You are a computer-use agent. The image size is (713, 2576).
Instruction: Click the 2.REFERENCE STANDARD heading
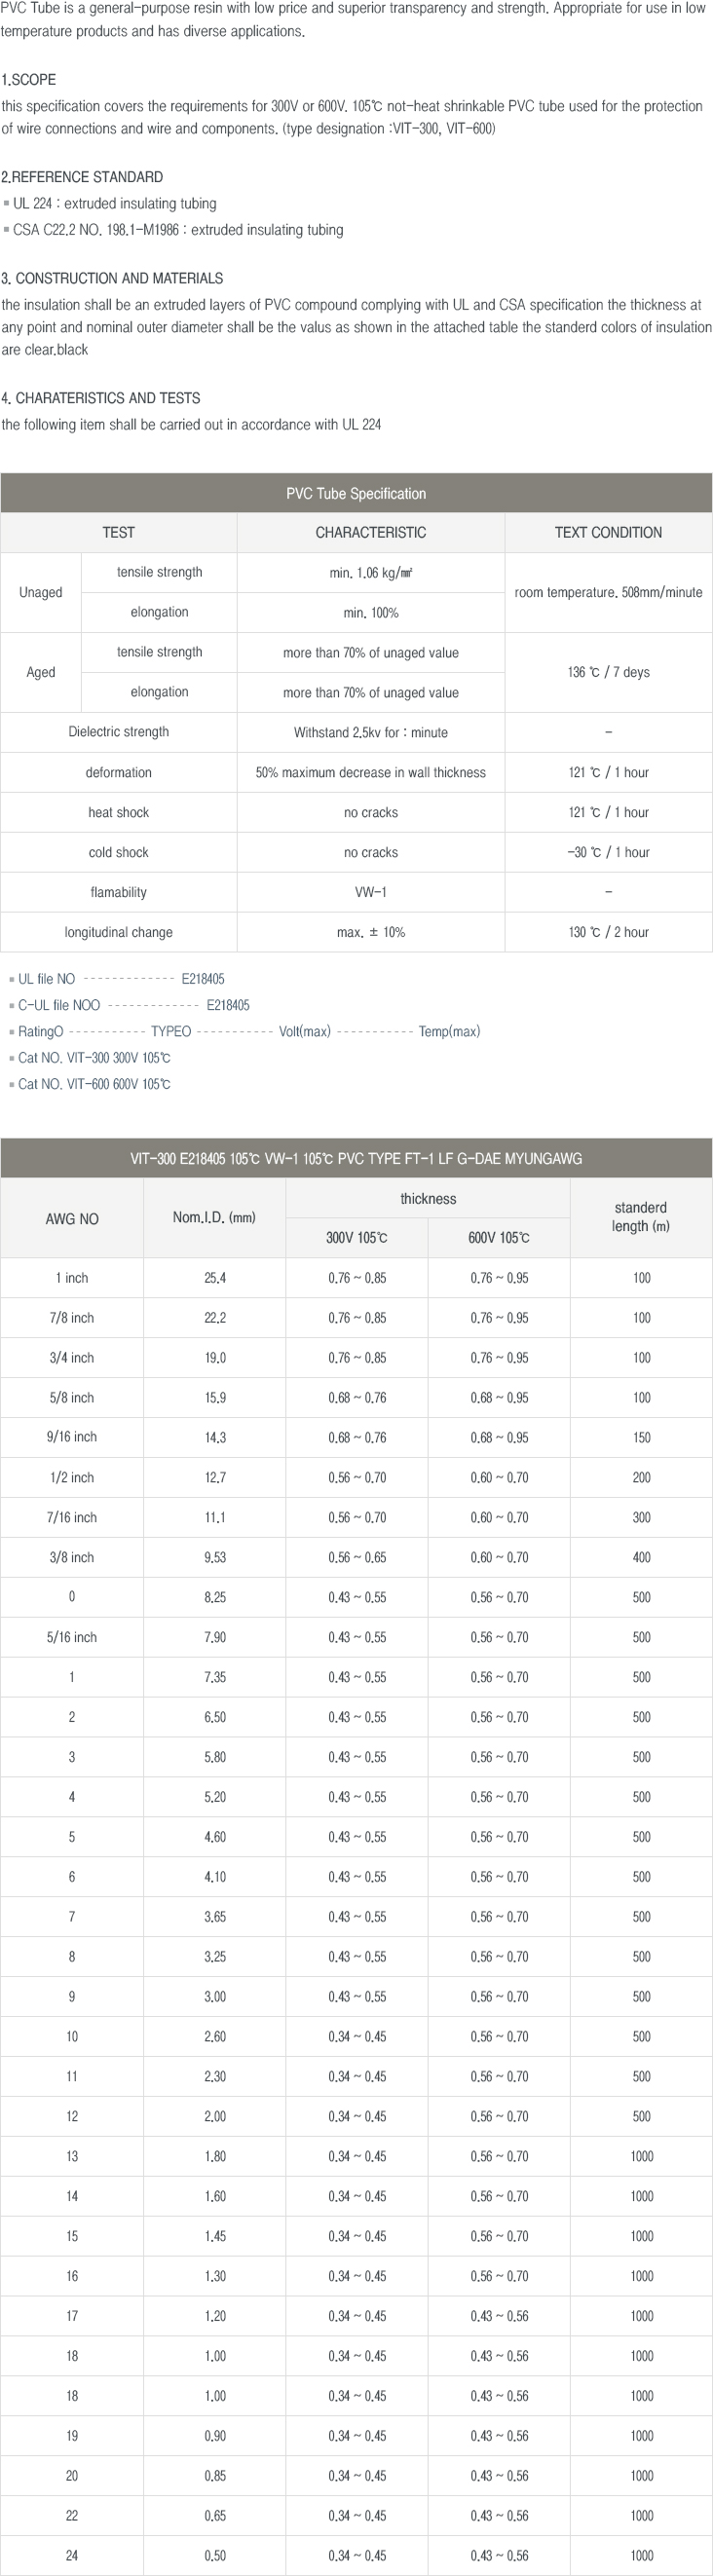pos(82,177)
